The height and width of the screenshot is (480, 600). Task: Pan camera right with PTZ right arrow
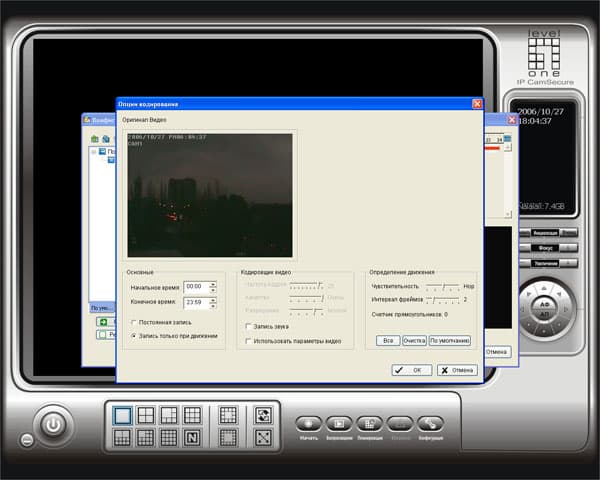point(566,309)
